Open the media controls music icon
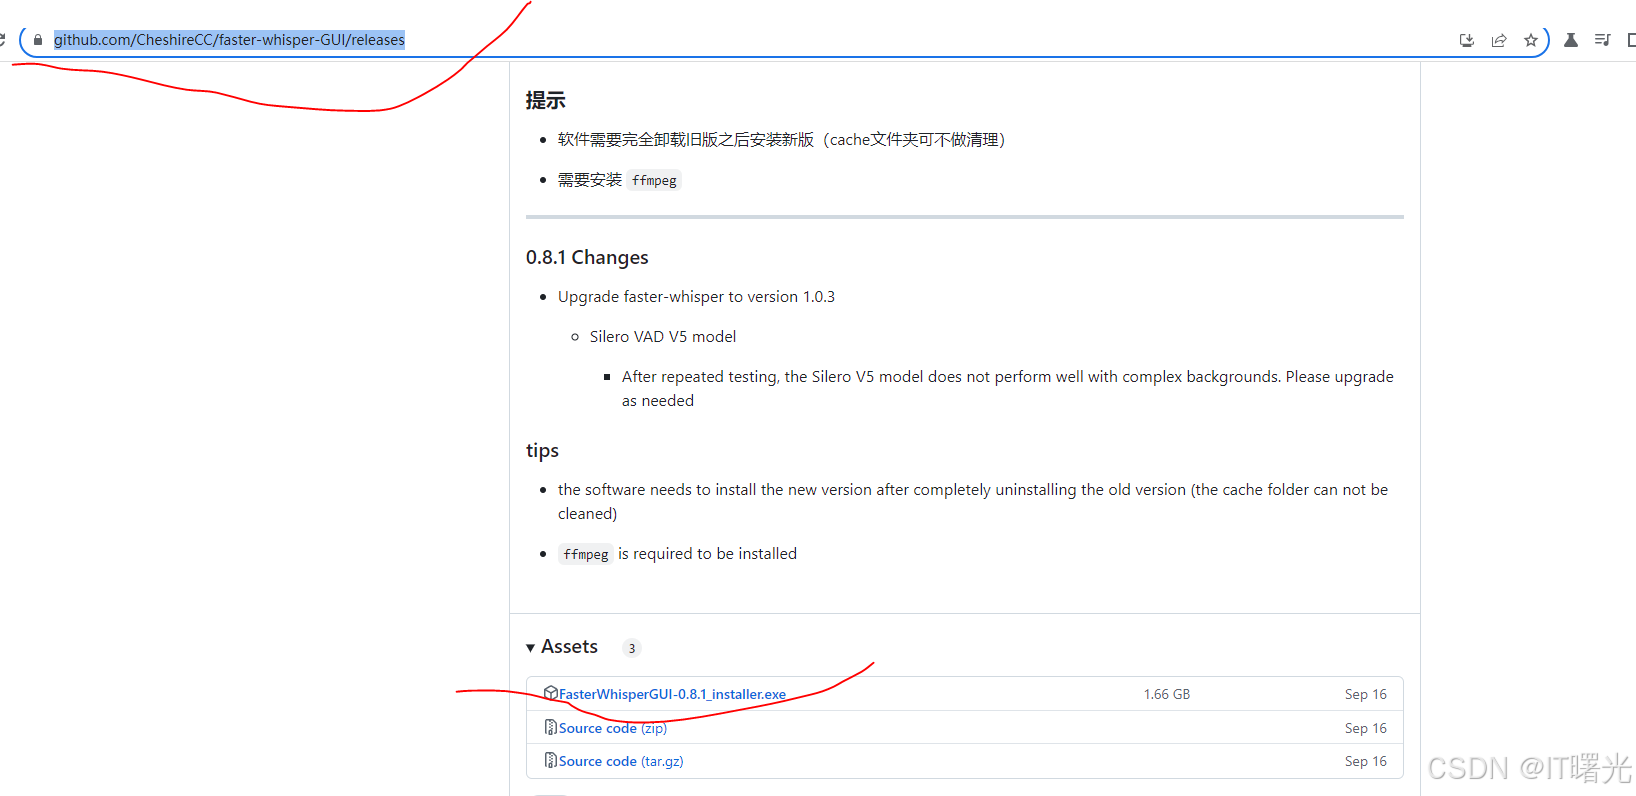Image resolution: width=1636 pixels, height=796 pixels. (1603, 40)
